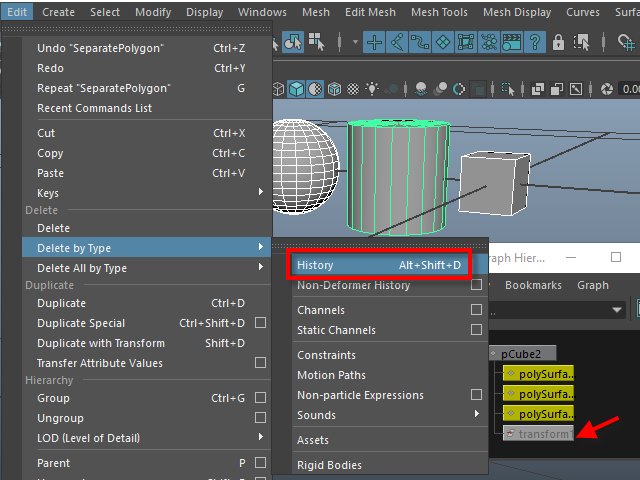This screenshot has height=480, width=640.
Task: Select smooth shade all cube icon
Action: (296, 89)
